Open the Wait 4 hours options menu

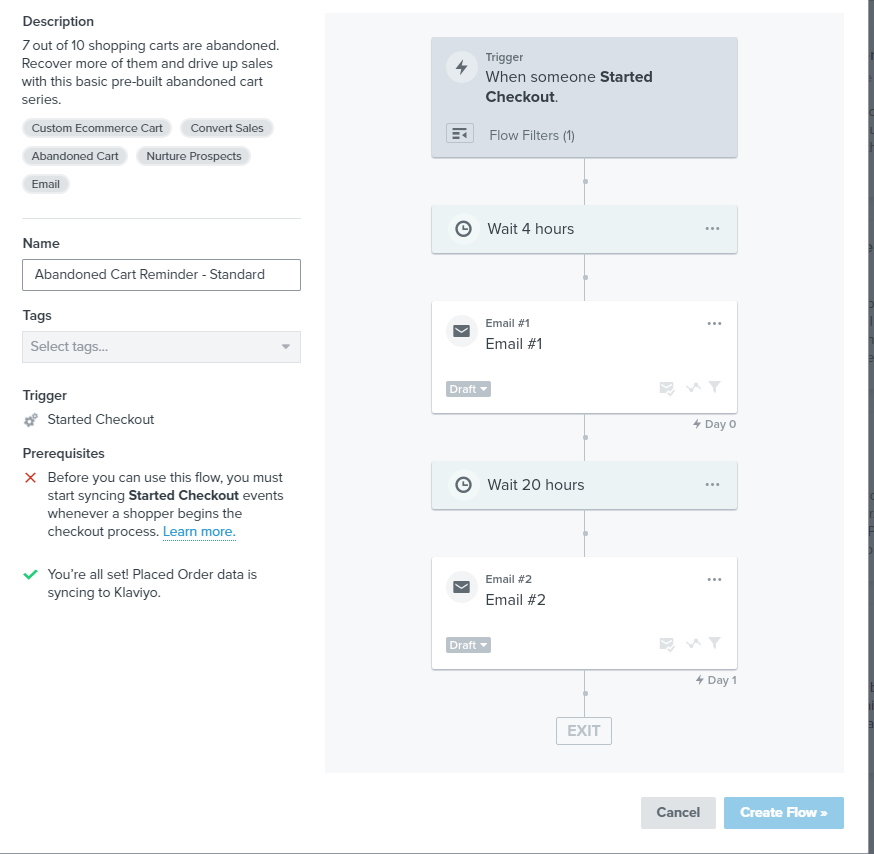712,229
